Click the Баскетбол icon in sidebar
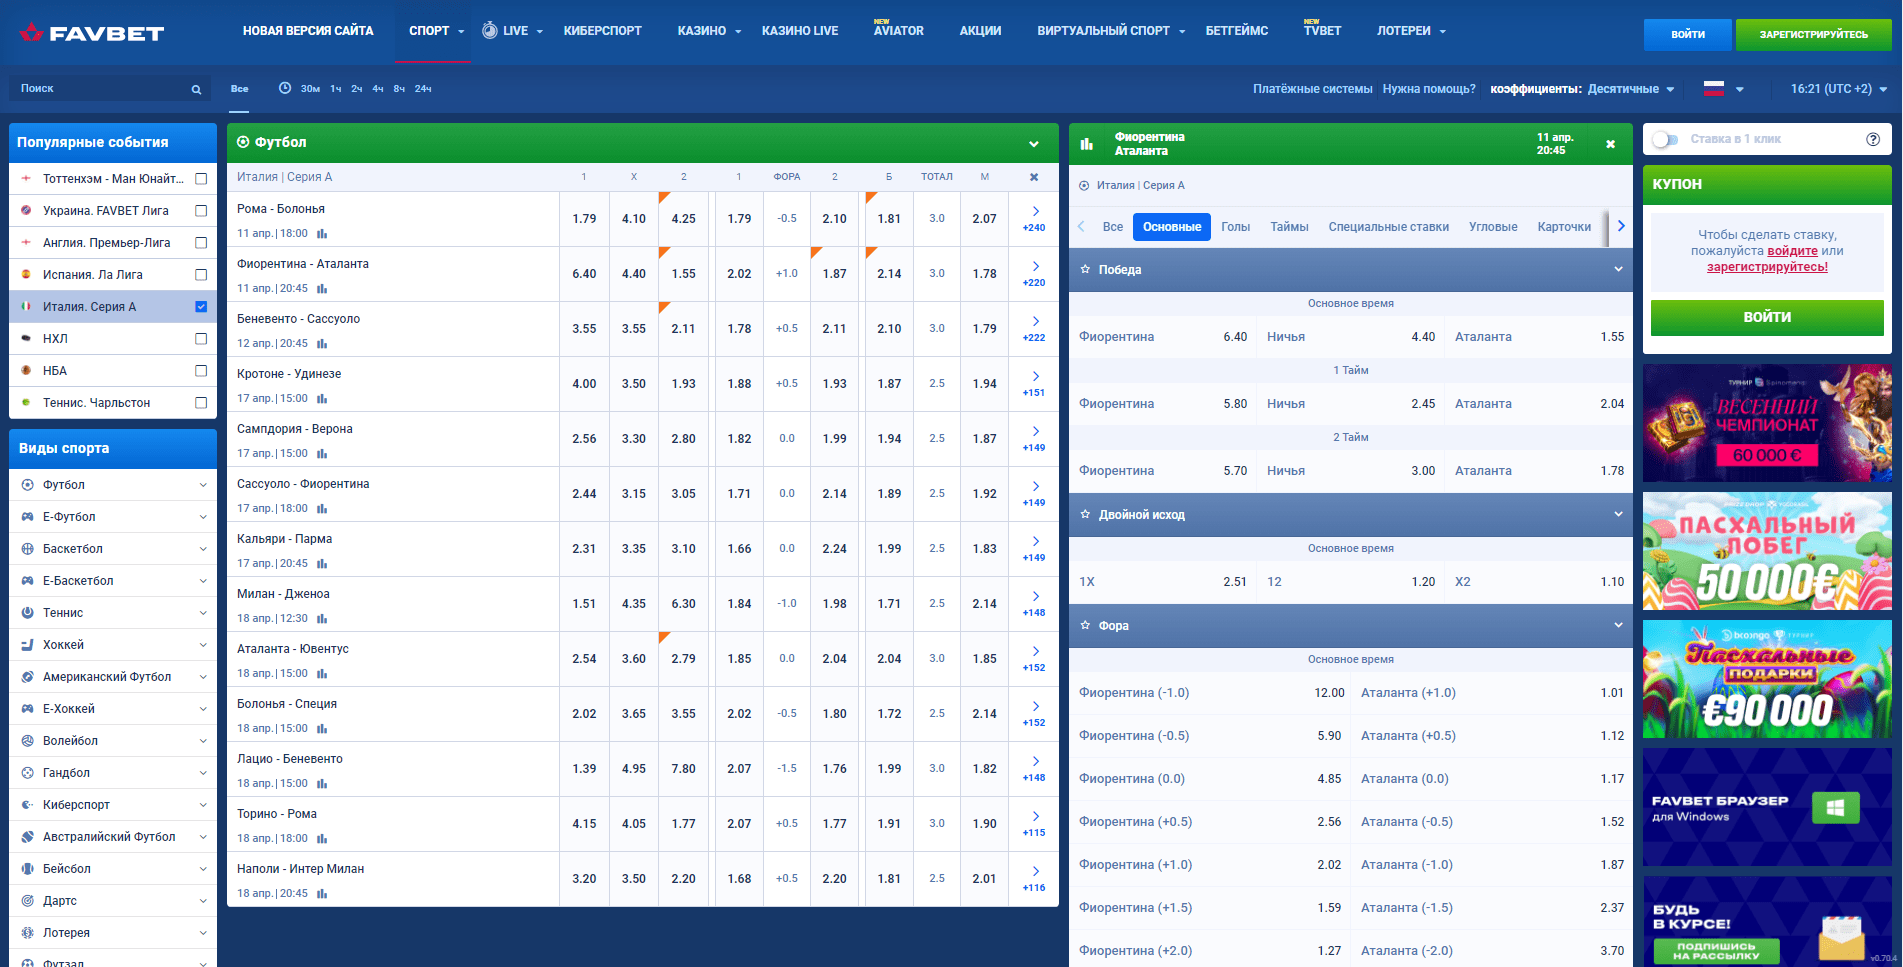 tap(27, 549)
